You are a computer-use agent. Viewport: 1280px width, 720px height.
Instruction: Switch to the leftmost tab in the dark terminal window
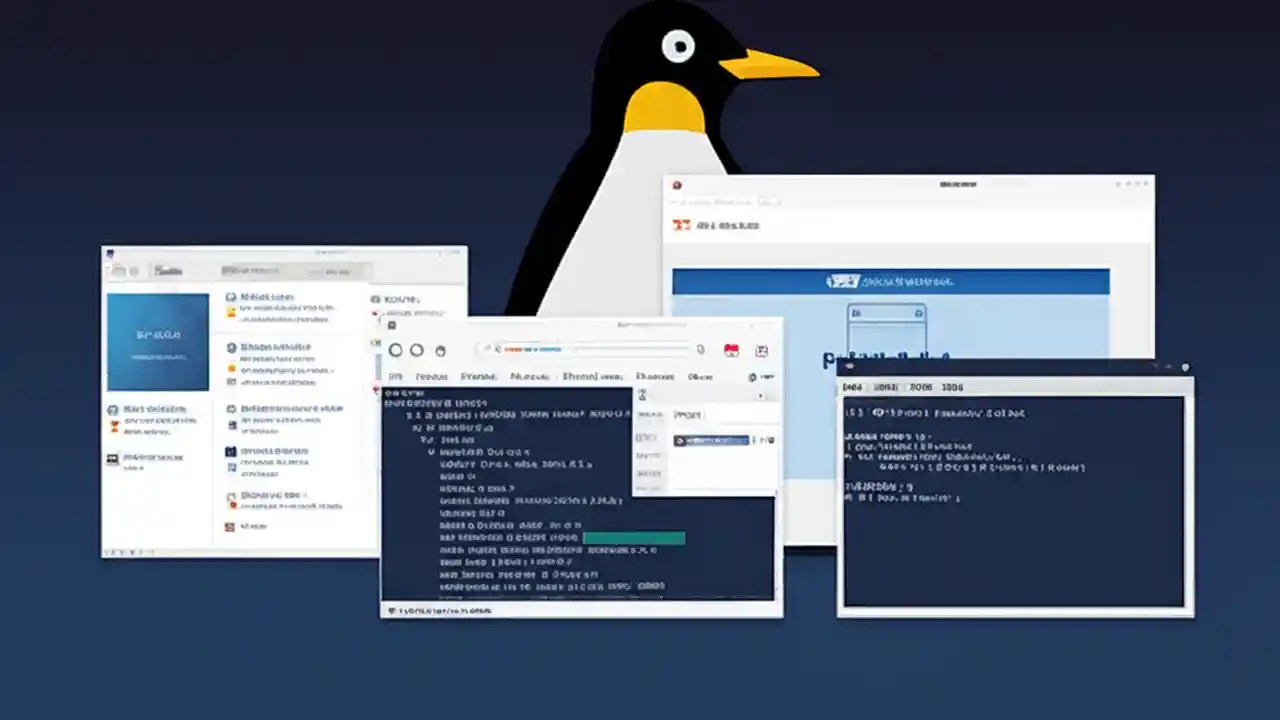(854, 386)
